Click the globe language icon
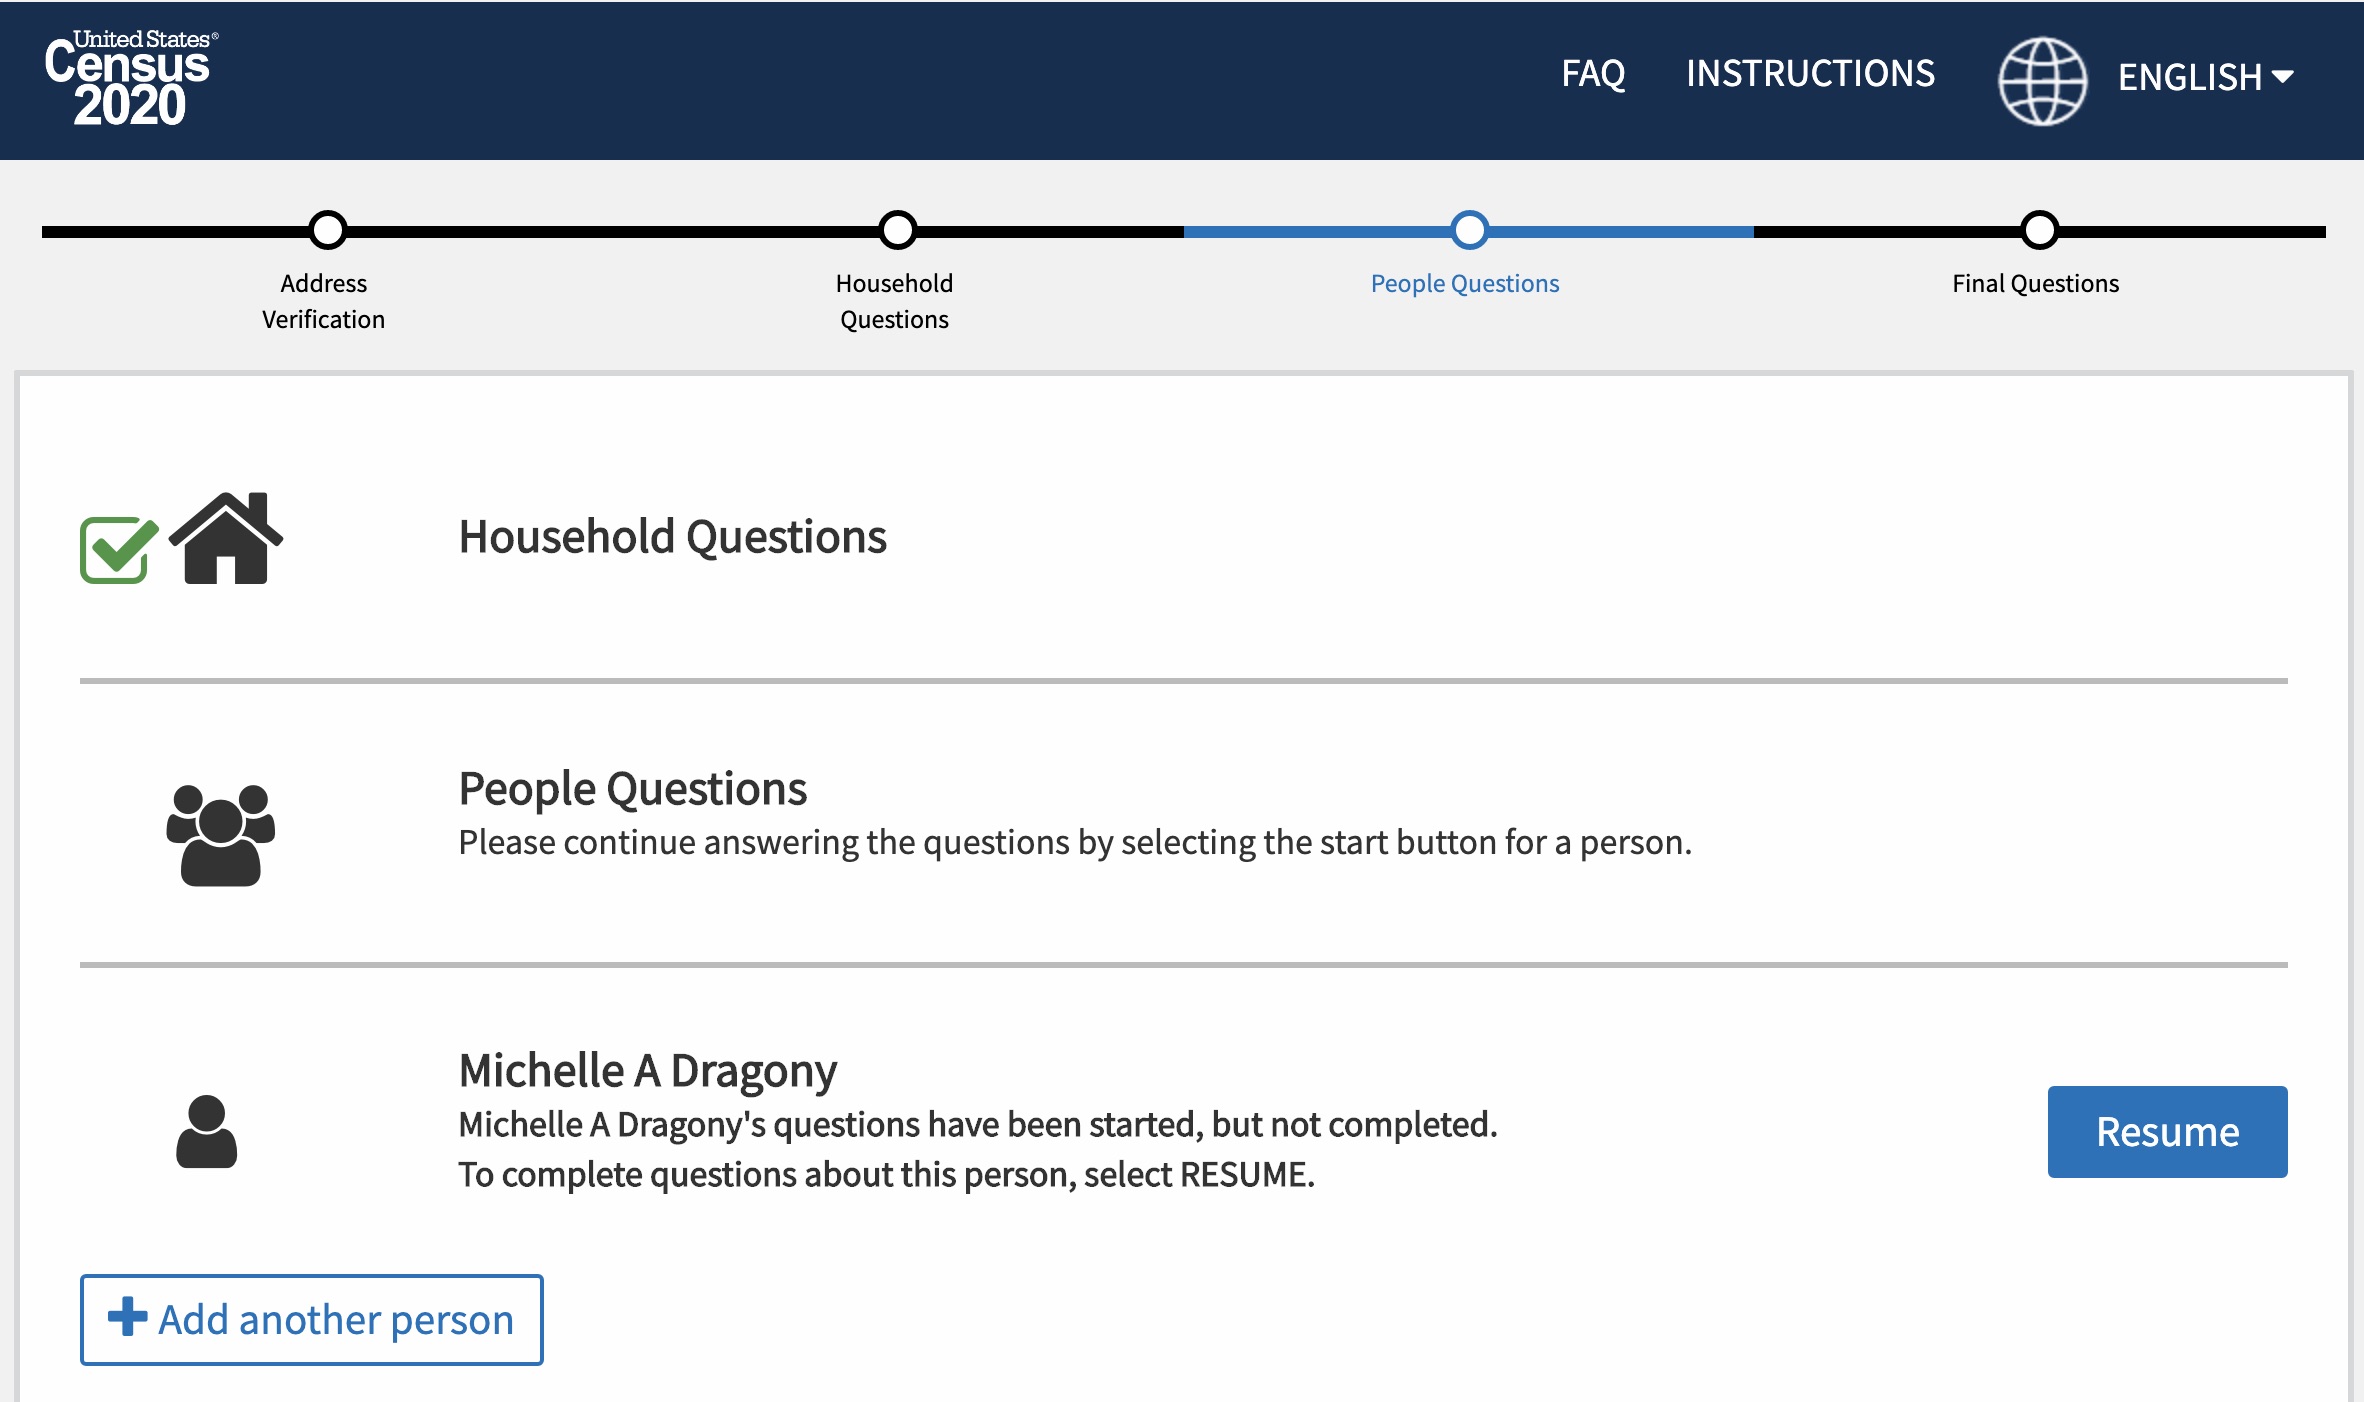This screenshot has width=2364, height=1402. tap(2042, 80)
